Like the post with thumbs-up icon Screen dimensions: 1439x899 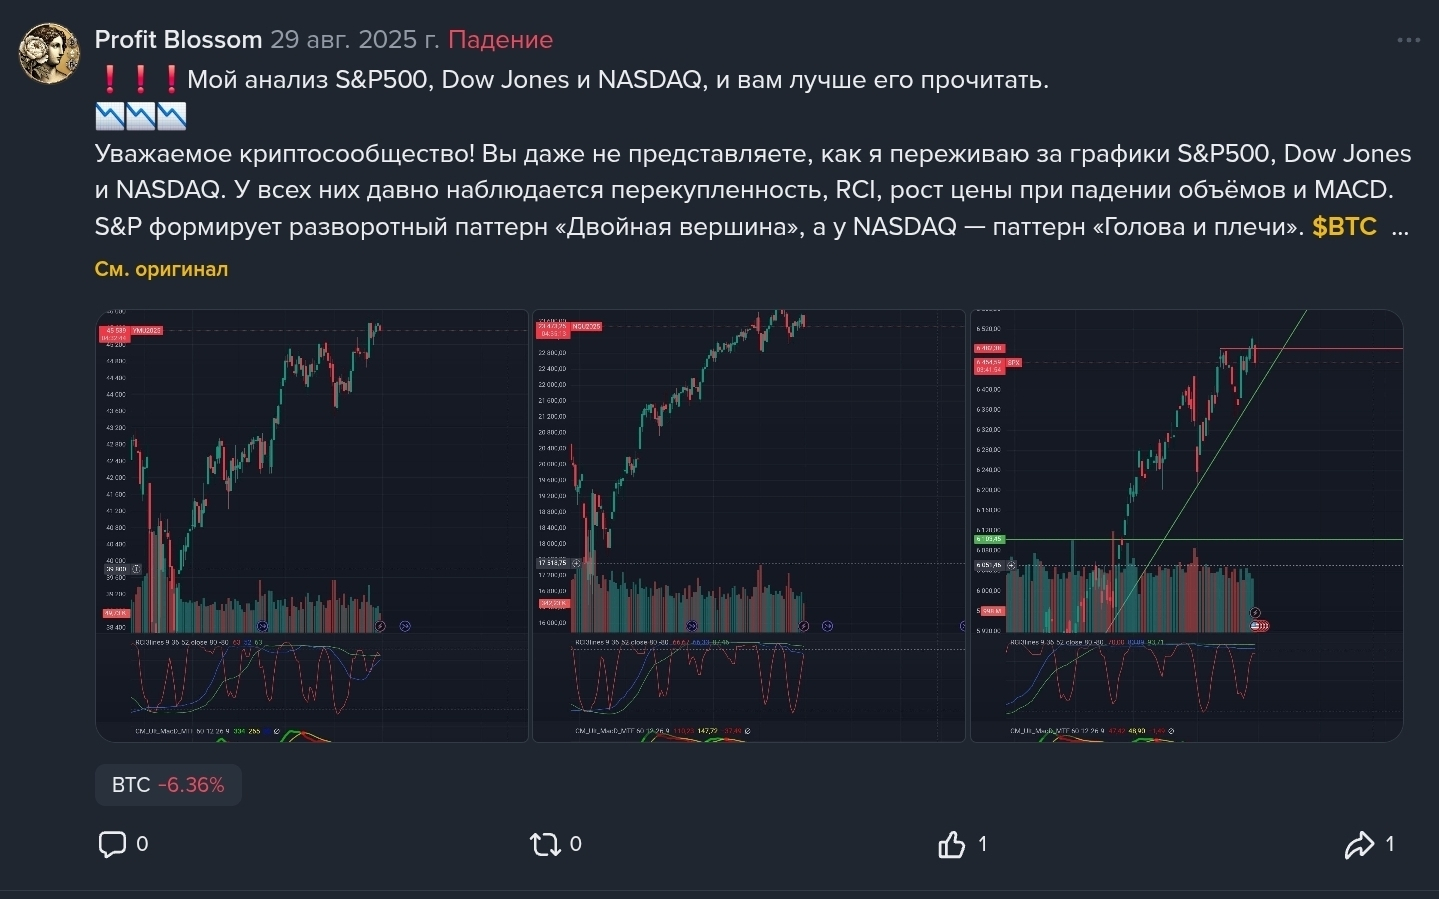pos(951,845)
